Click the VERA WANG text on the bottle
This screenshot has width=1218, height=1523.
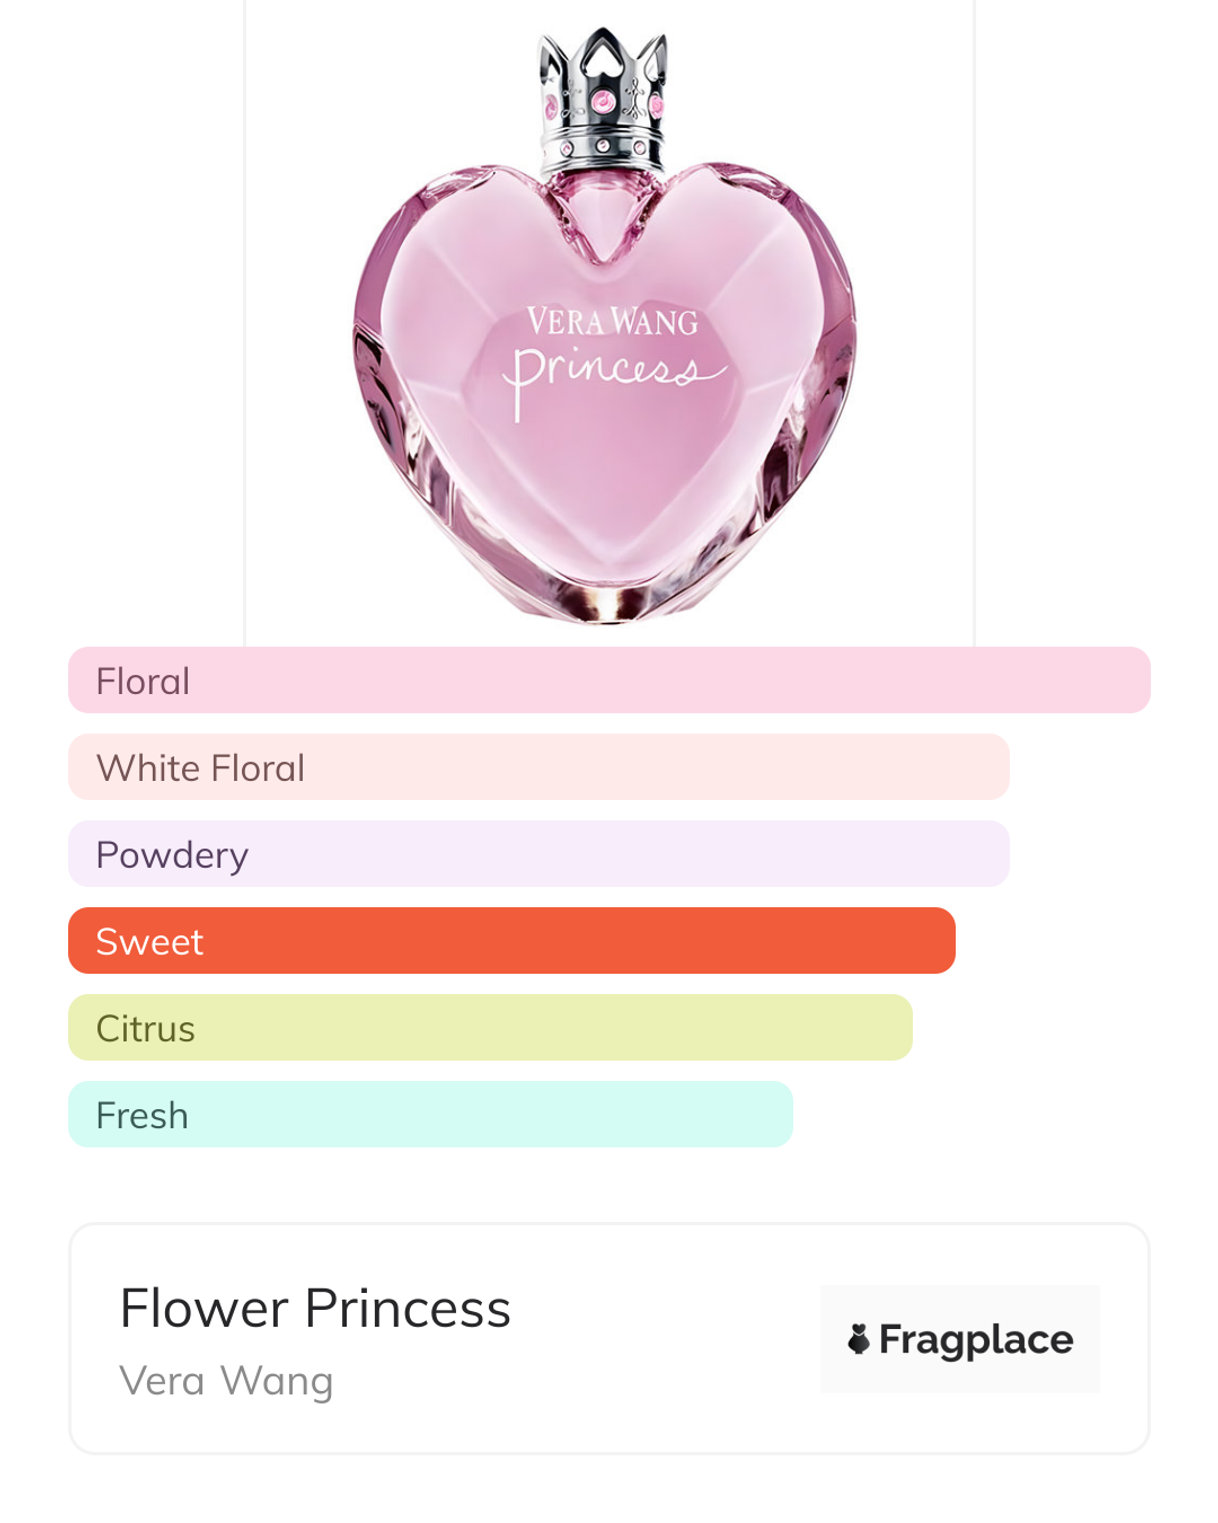click(612, 322)
